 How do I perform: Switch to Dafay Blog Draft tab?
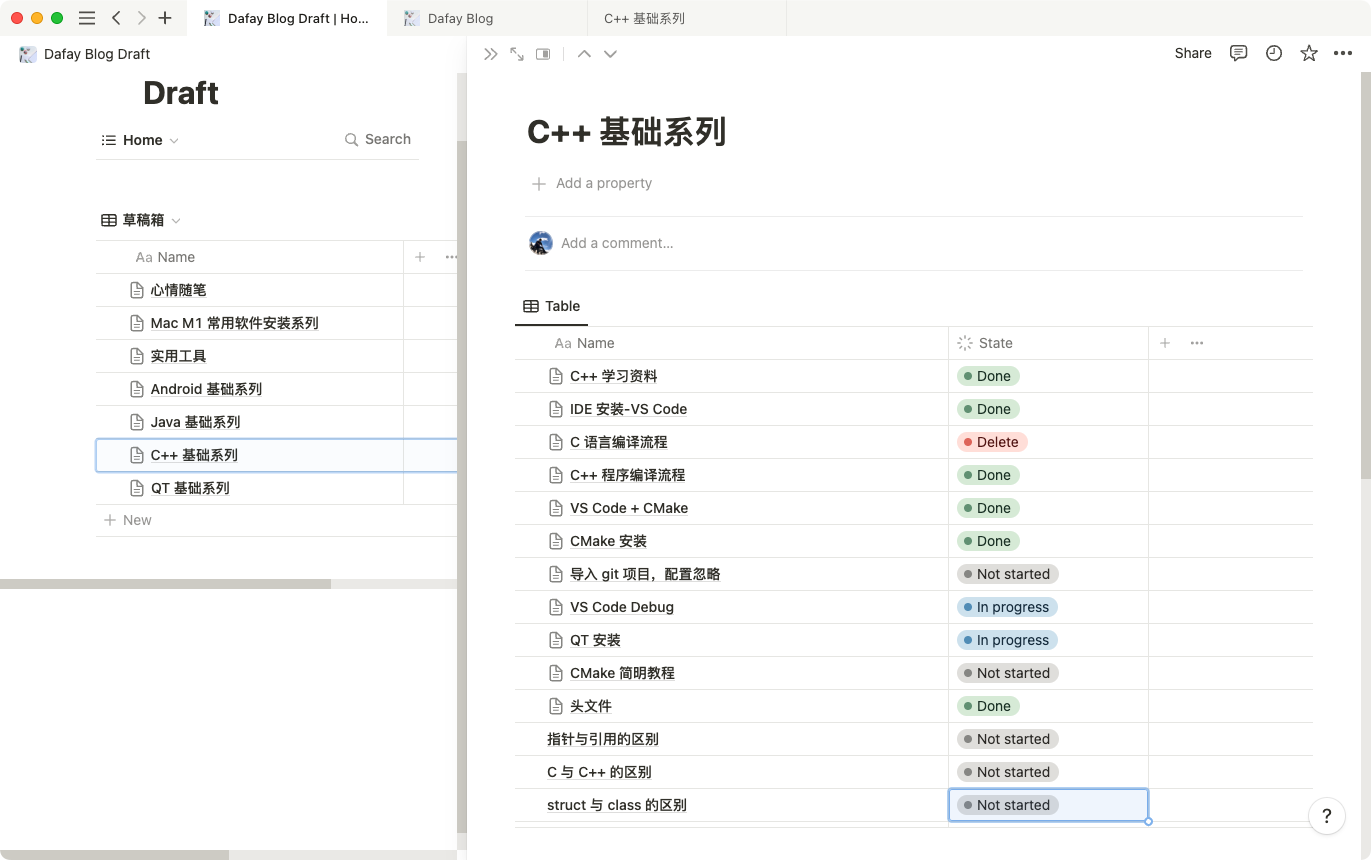(287, 18)
